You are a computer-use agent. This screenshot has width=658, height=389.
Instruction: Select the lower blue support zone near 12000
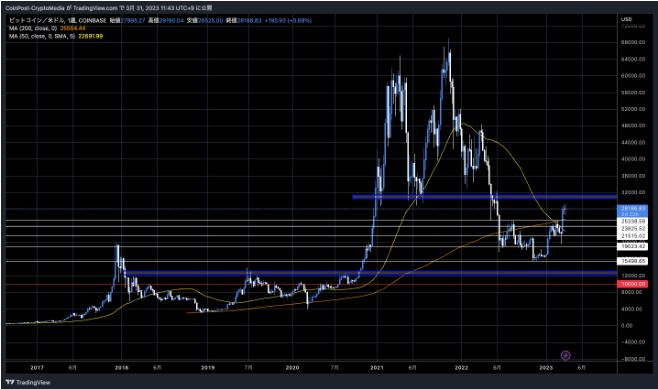click(371, 273)
